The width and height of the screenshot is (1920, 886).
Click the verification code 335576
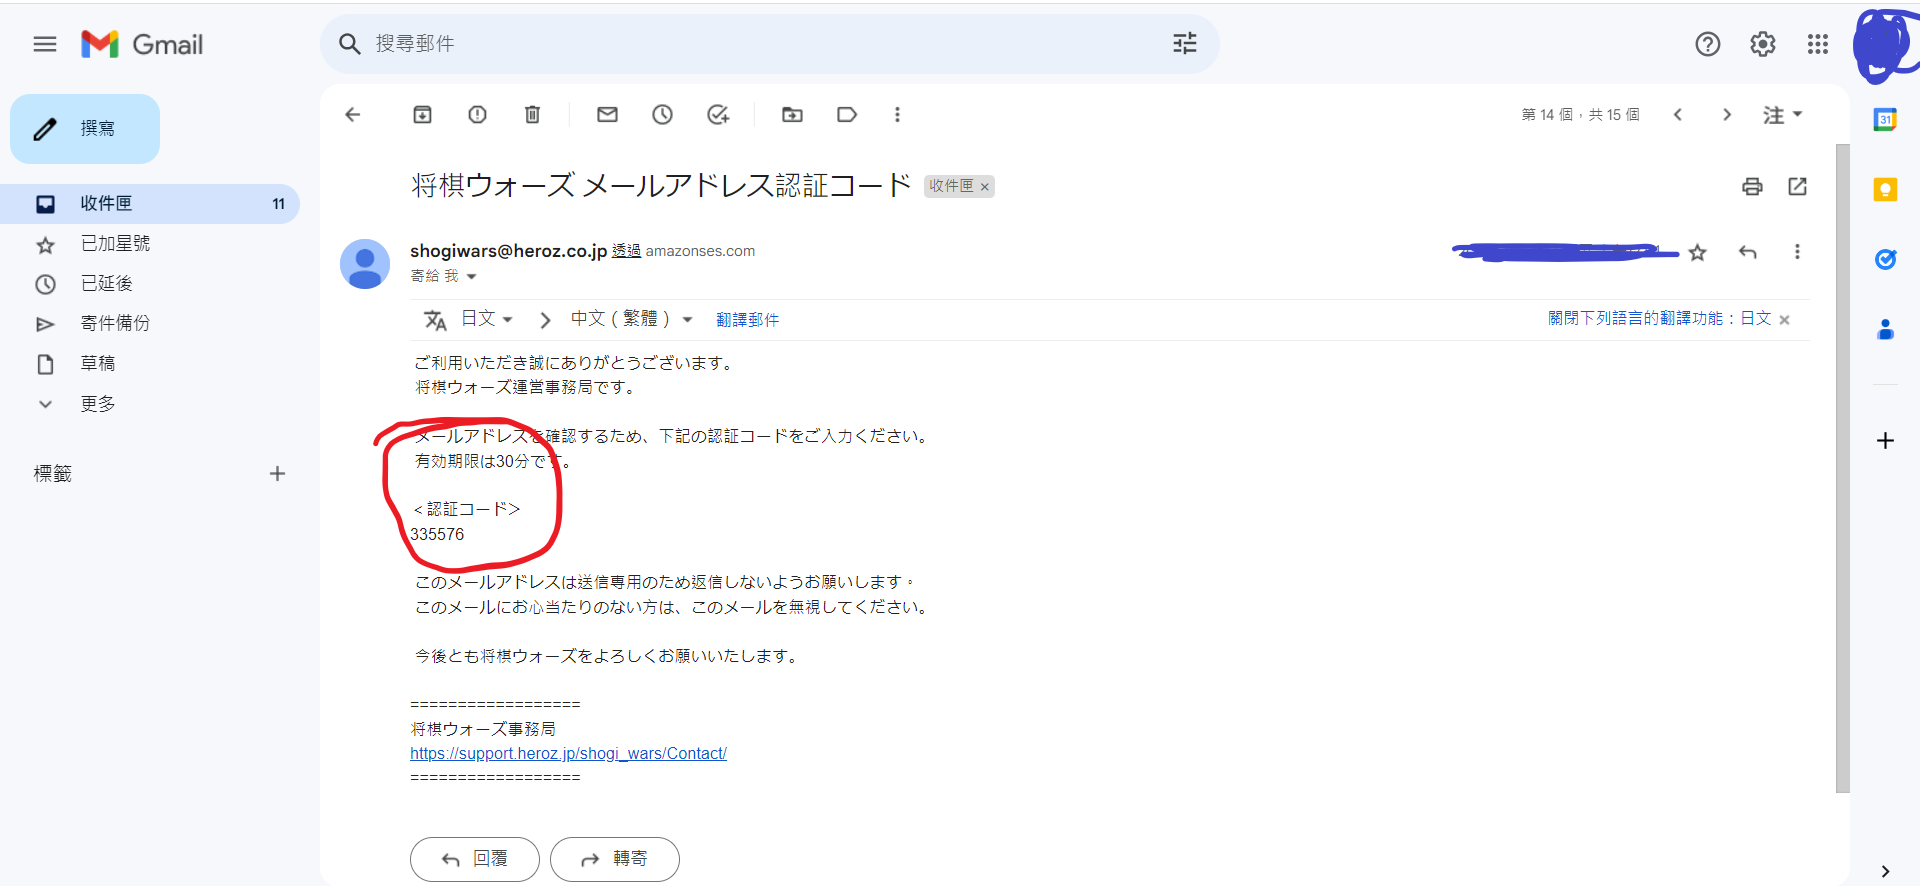(437, 534)
